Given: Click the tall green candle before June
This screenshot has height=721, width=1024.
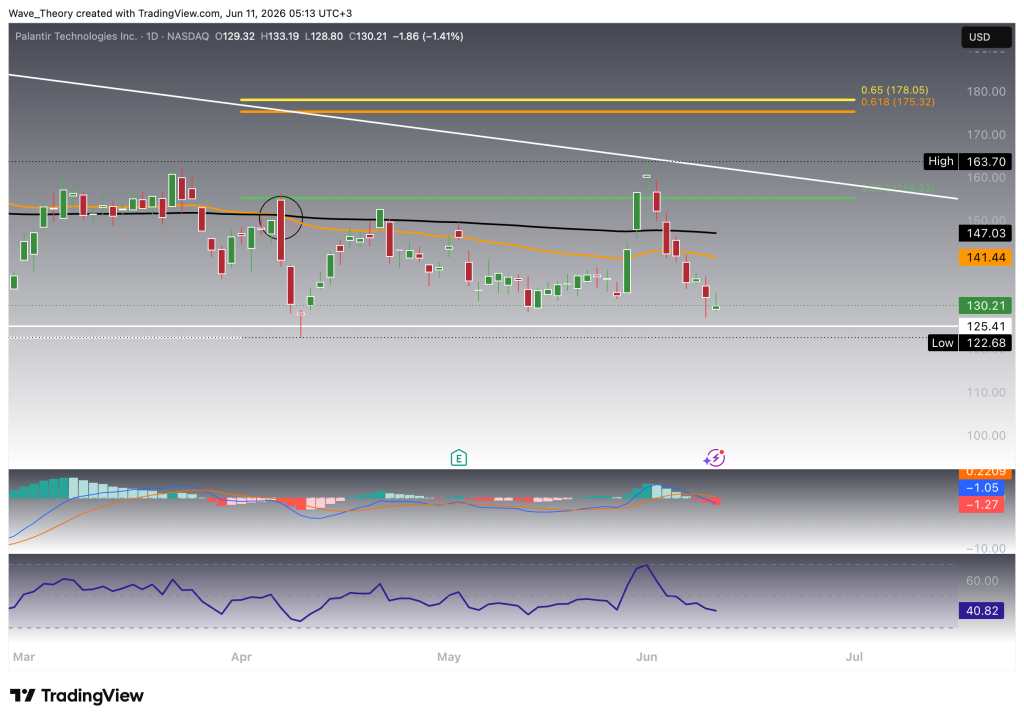Looking at the screenshot, I should point(627,270).
